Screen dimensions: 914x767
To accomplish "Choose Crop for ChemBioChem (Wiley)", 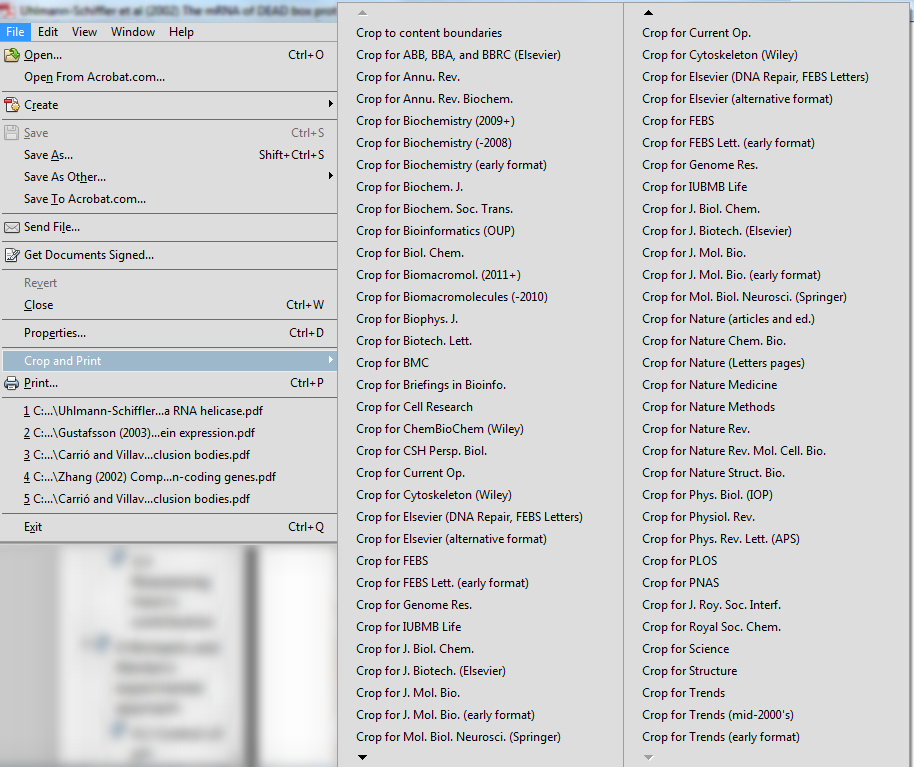I will click(440, 430).
